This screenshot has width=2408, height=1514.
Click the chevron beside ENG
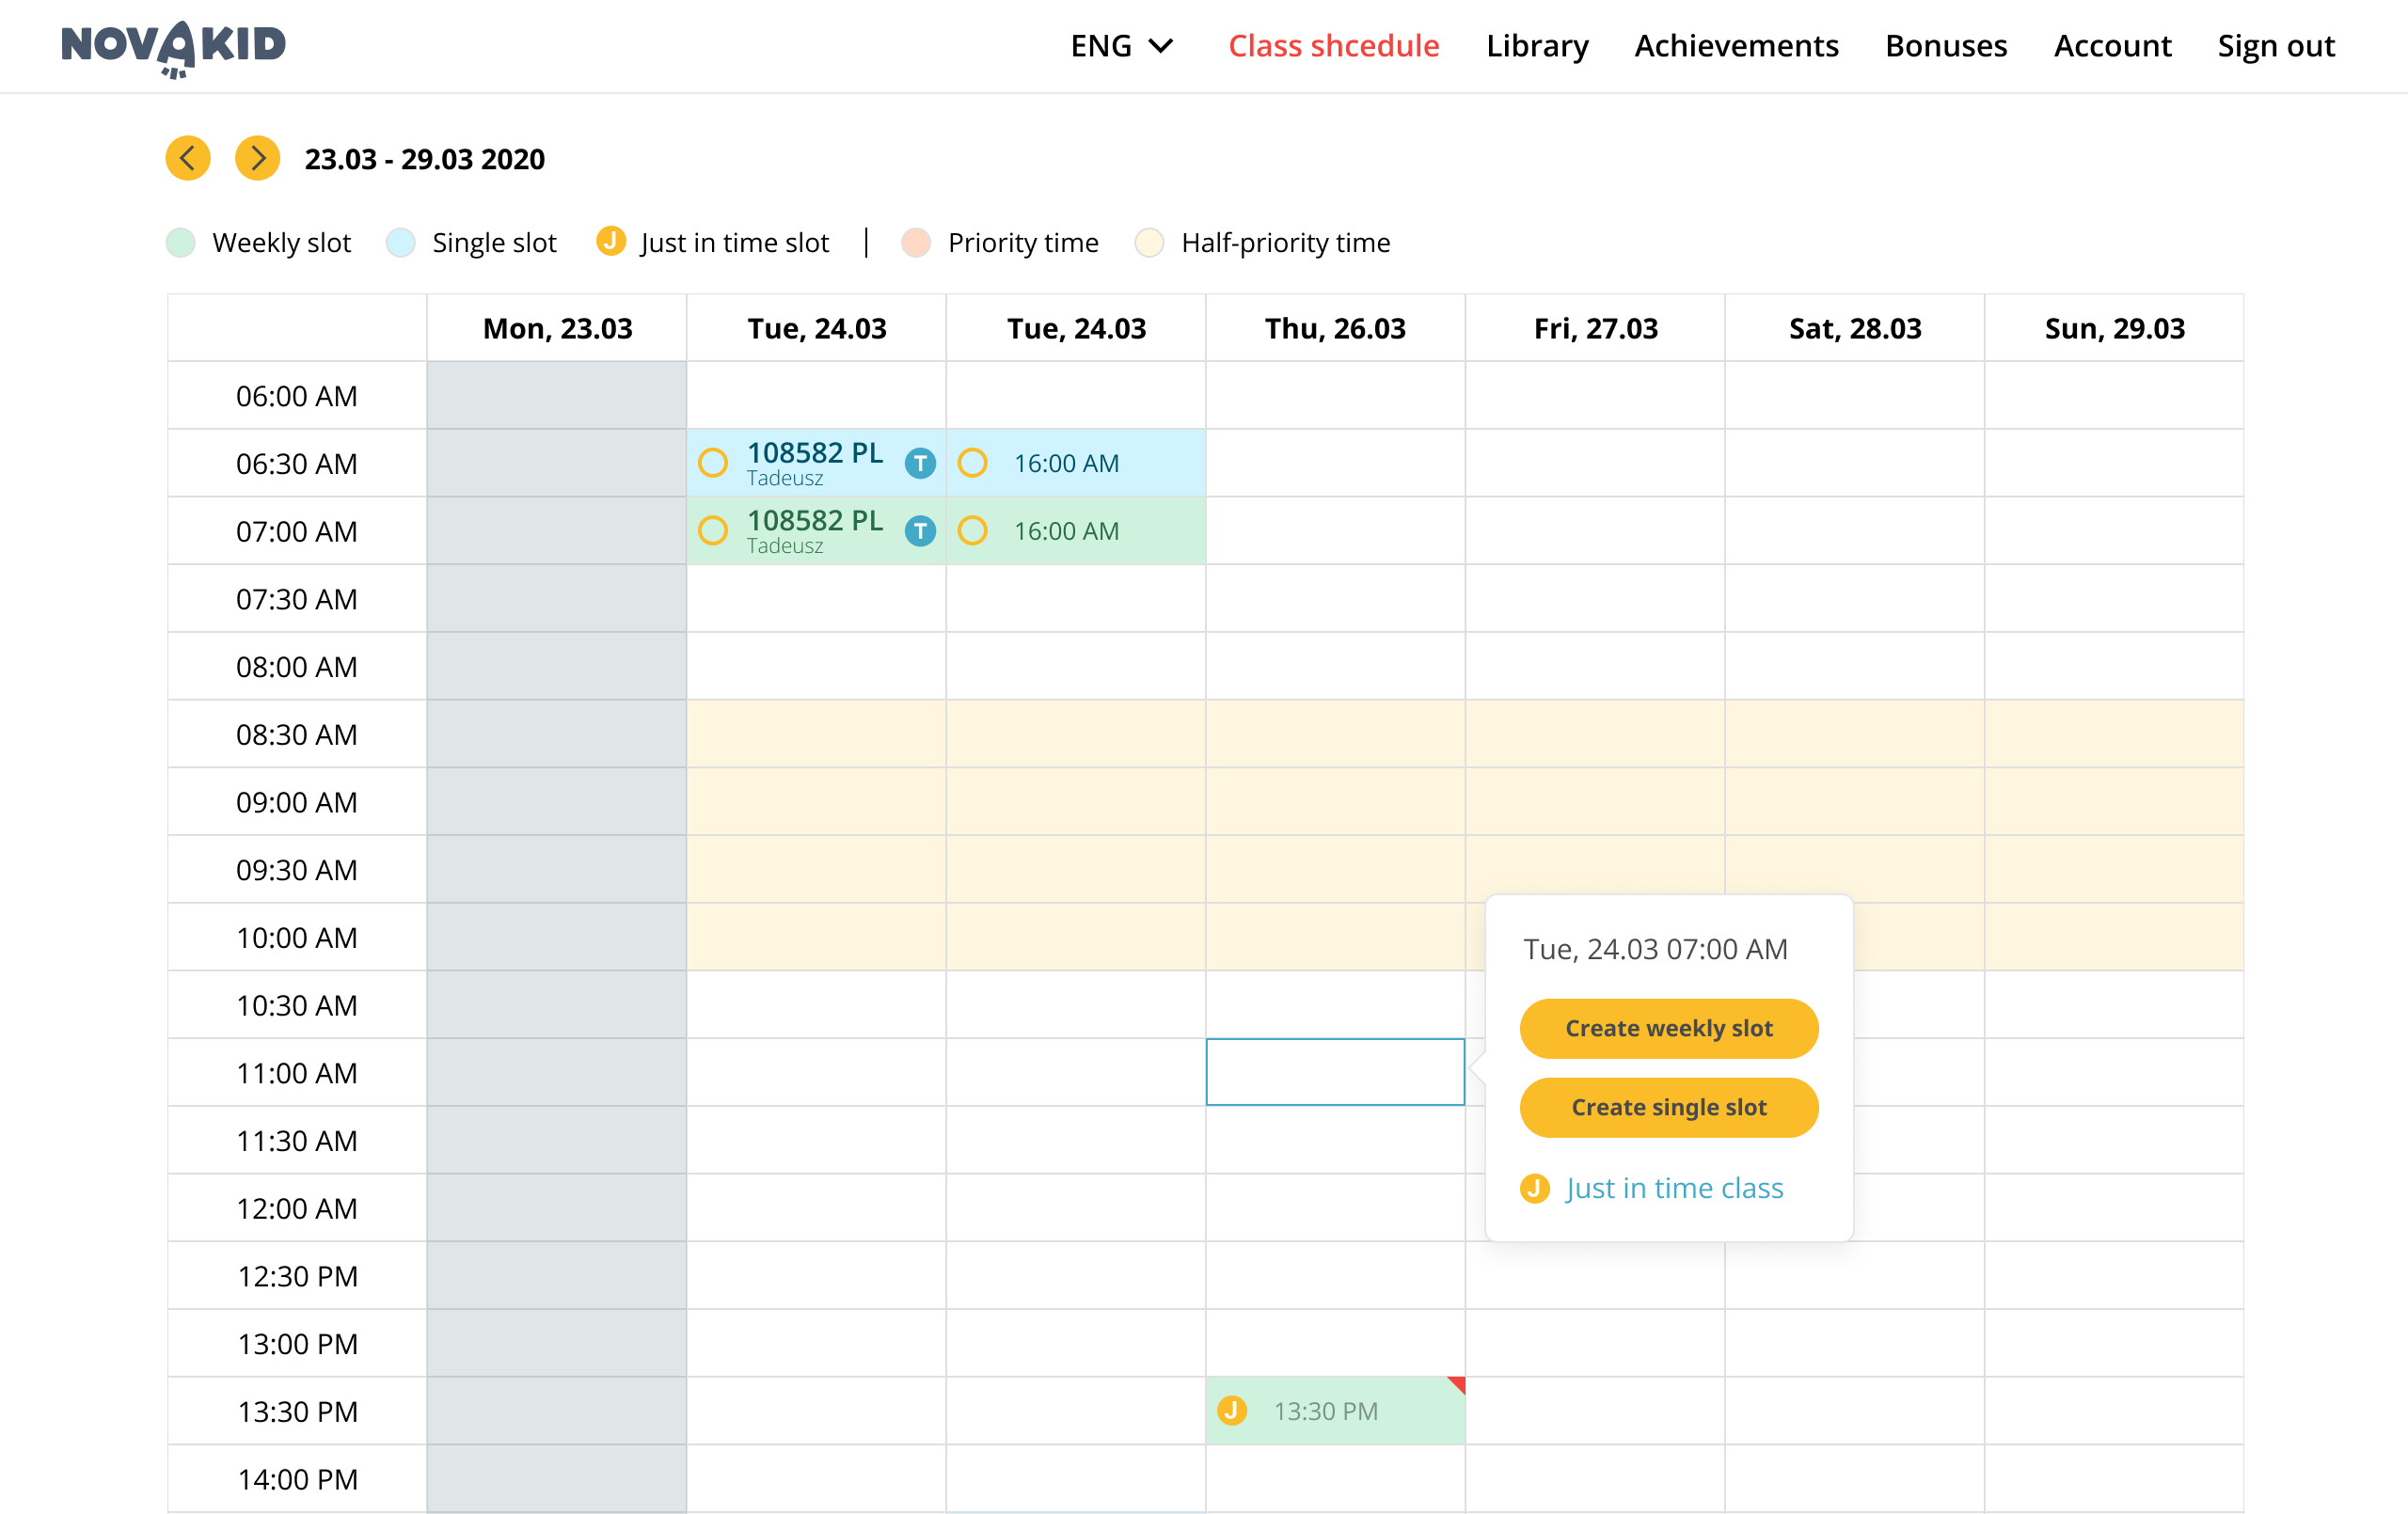(1161, 46)
